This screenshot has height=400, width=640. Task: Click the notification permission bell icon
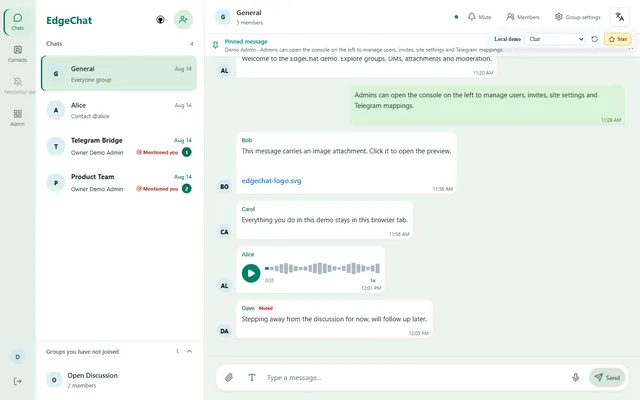pyautogui.click(x=18, y=82)
